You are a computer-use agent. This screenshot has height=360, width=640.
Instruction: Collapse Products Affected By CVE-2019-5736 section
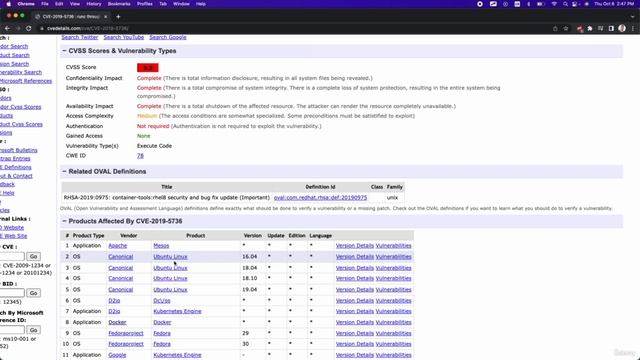click(x=64, y=221)
